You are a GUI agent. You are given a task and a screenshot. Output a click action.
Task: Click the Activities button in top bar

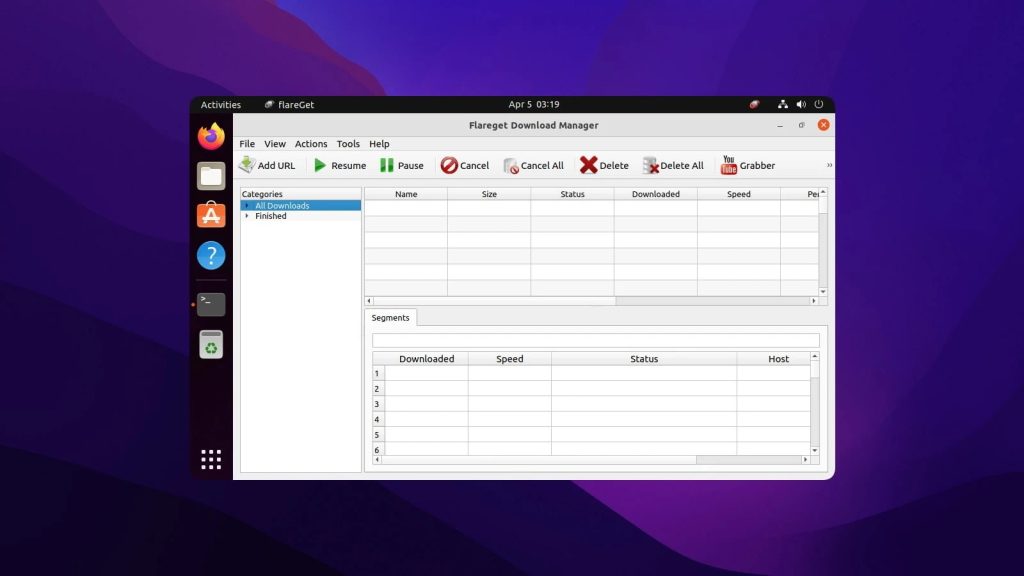(x=221, y=104)
